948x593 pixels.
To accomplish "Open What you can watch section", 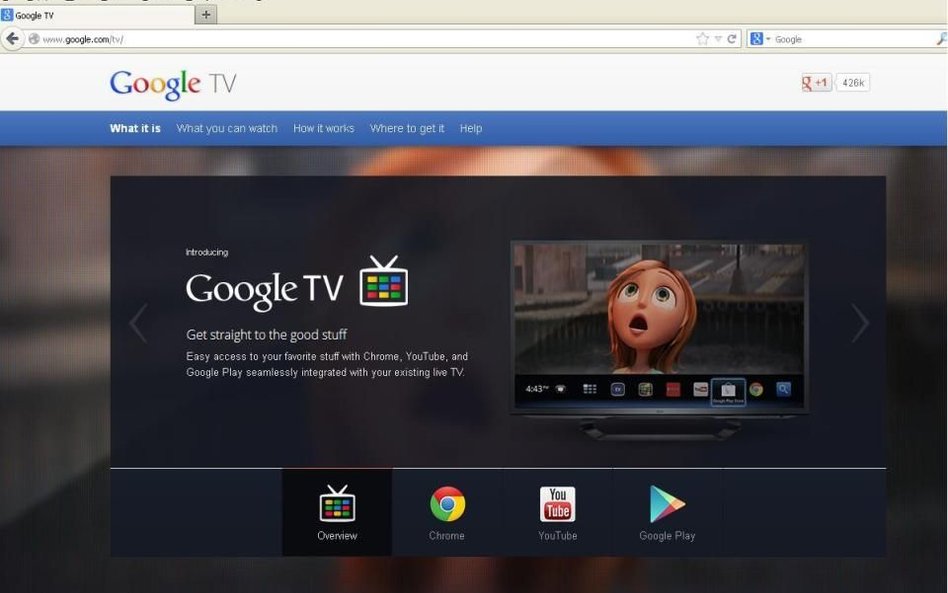I will [227, 128].
